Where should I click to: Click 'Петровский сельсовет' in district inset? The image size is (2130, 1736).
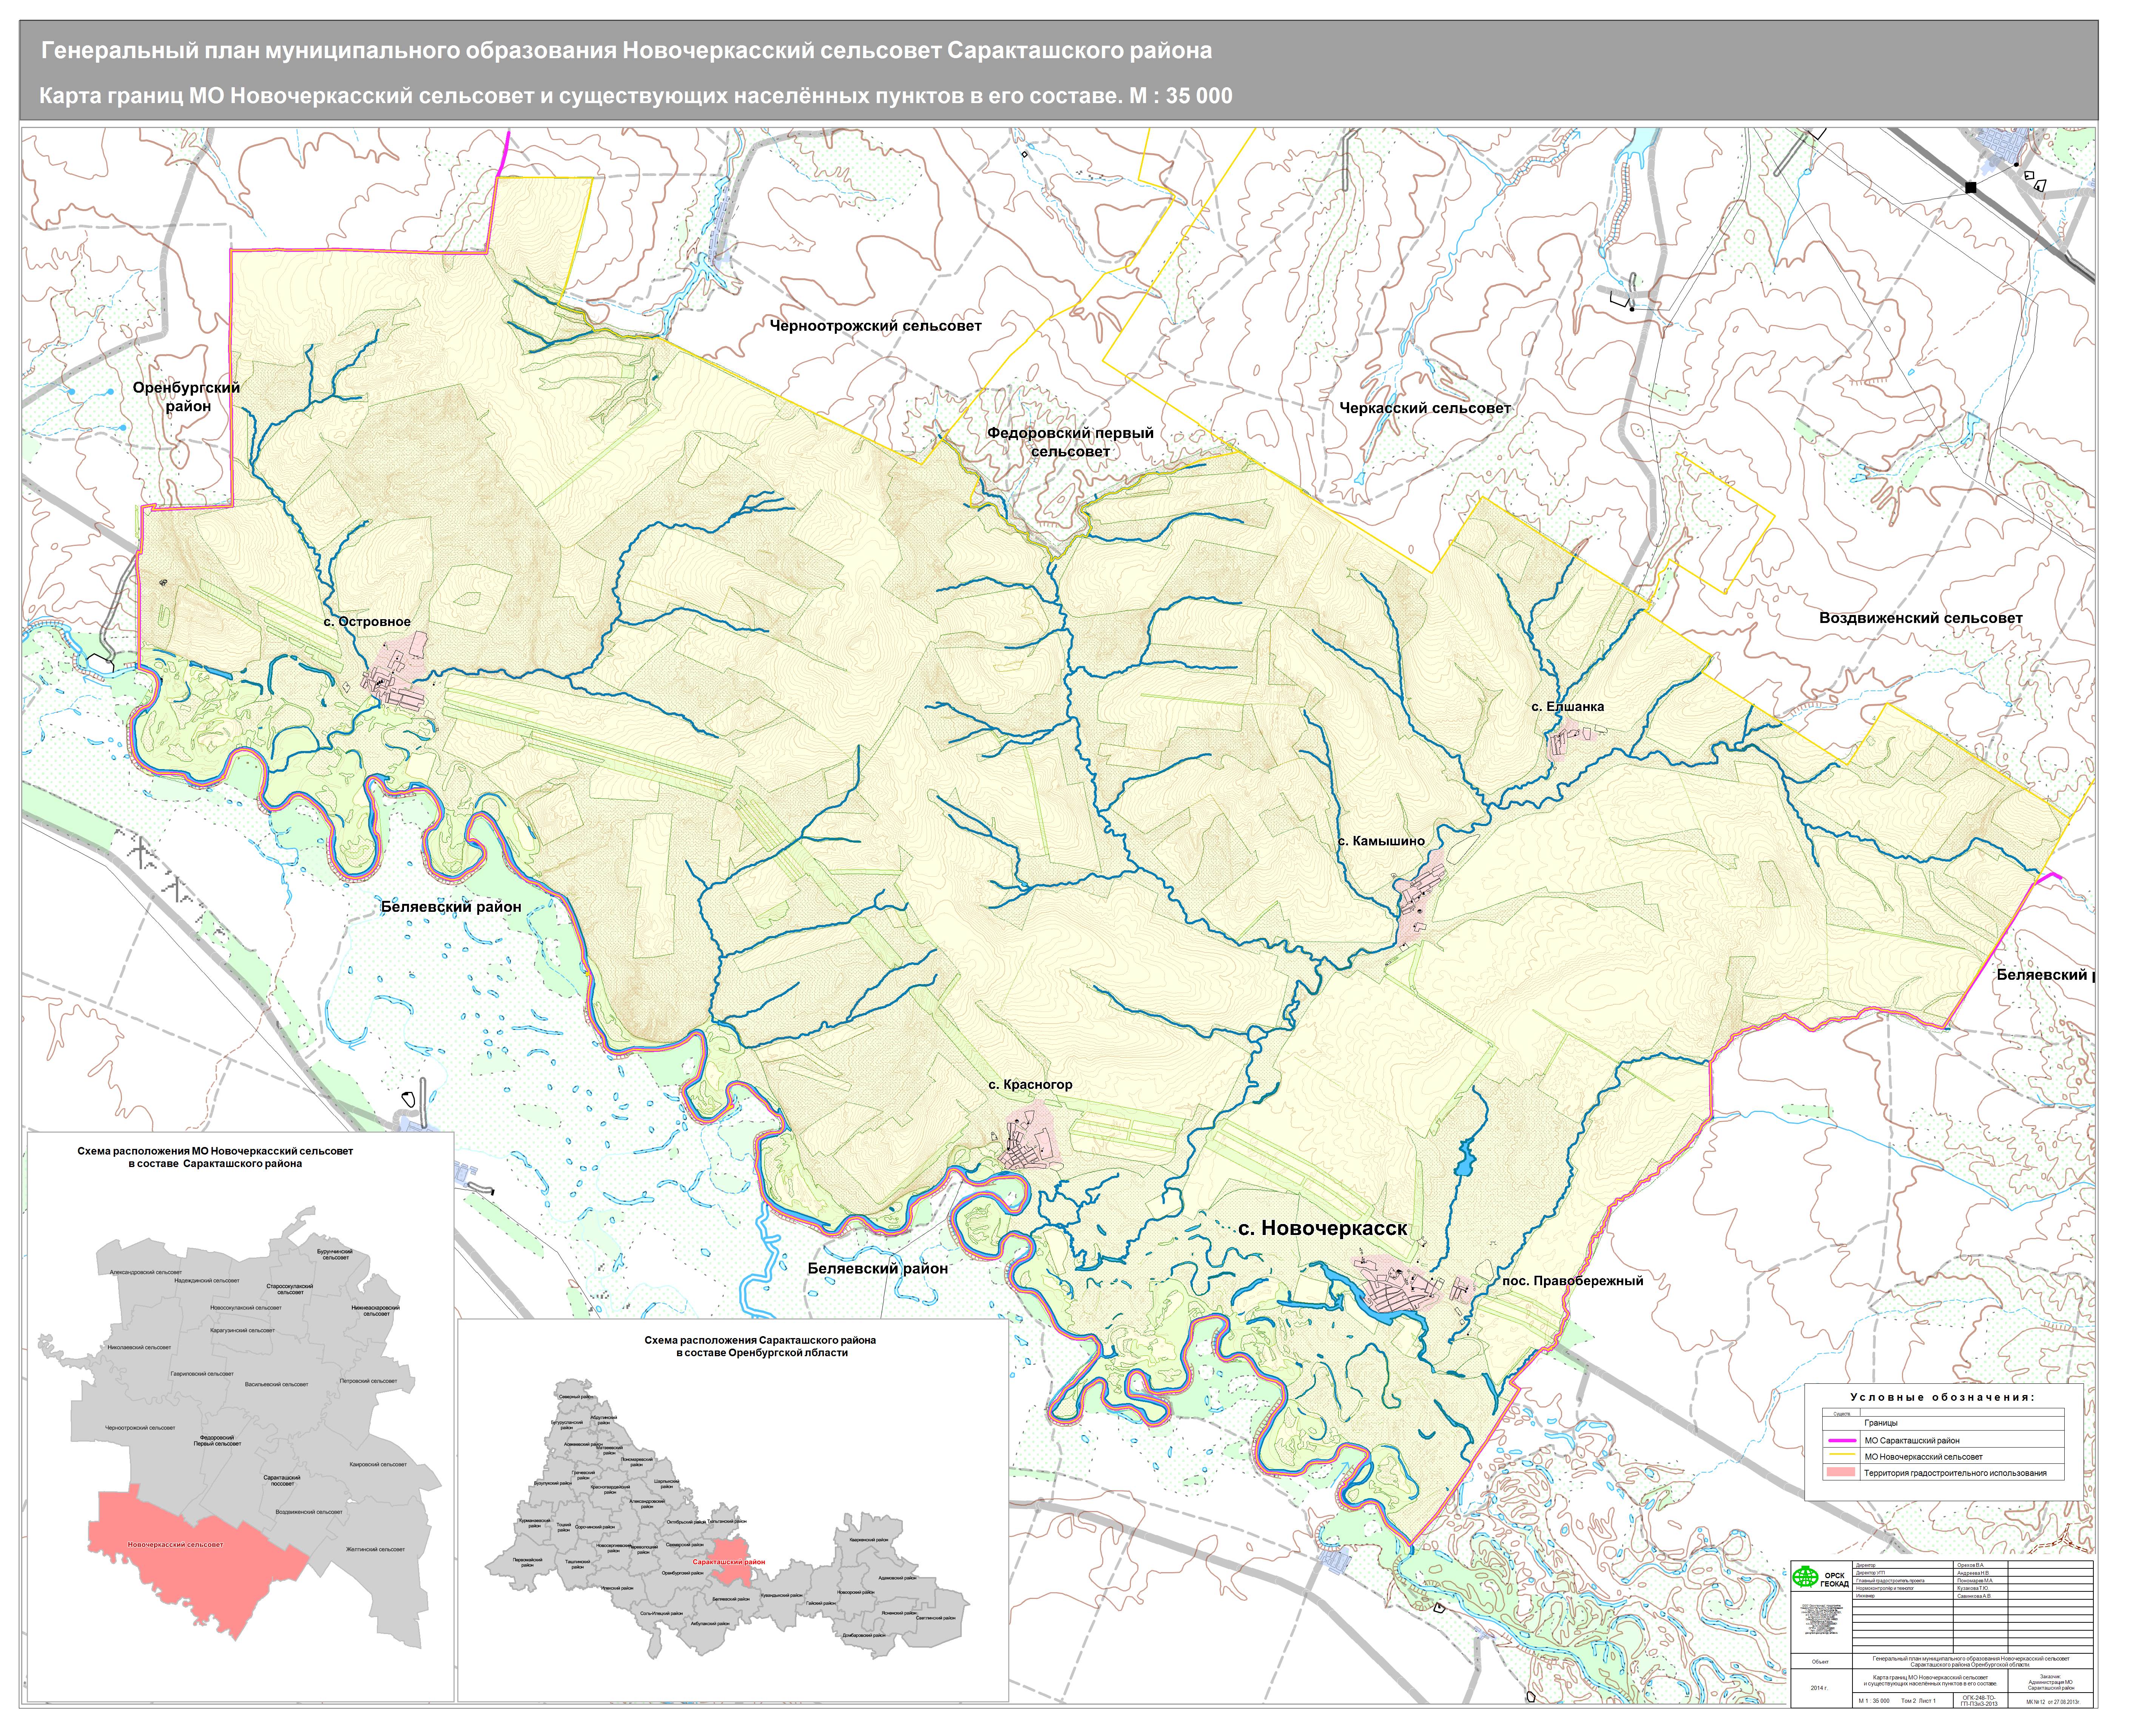click(368, 1381)
